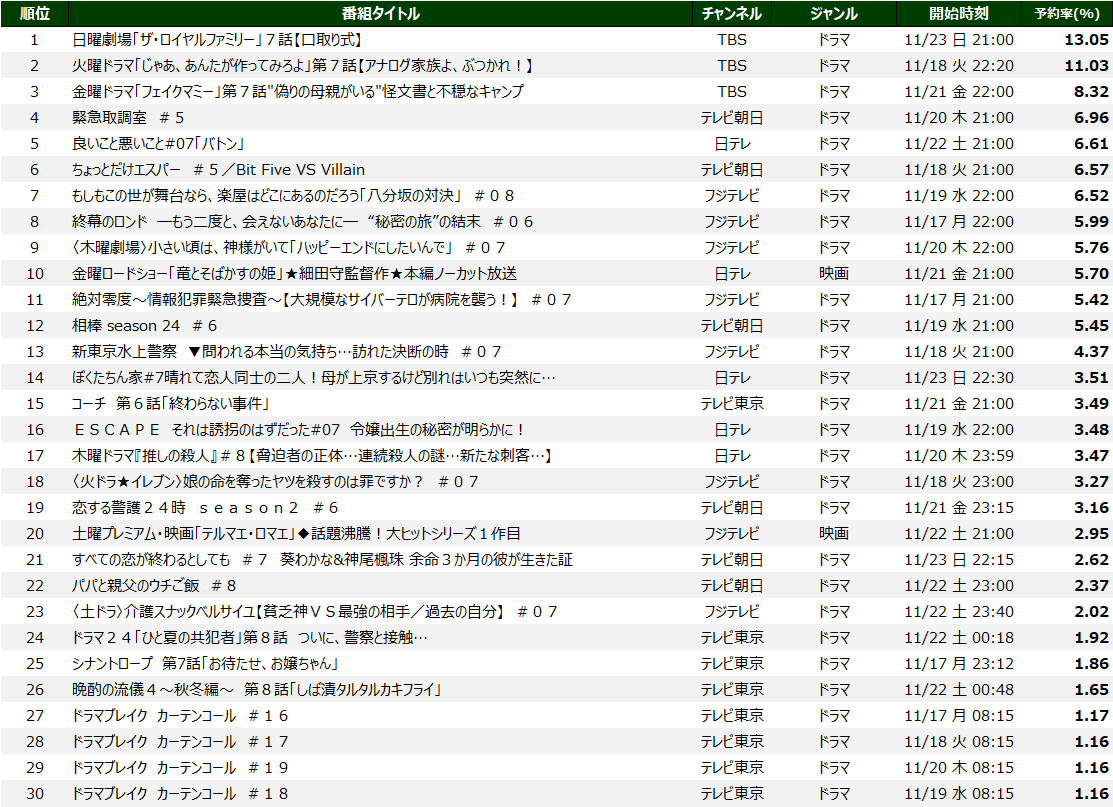Click the チャンネル column header

[x=732, y=13]
